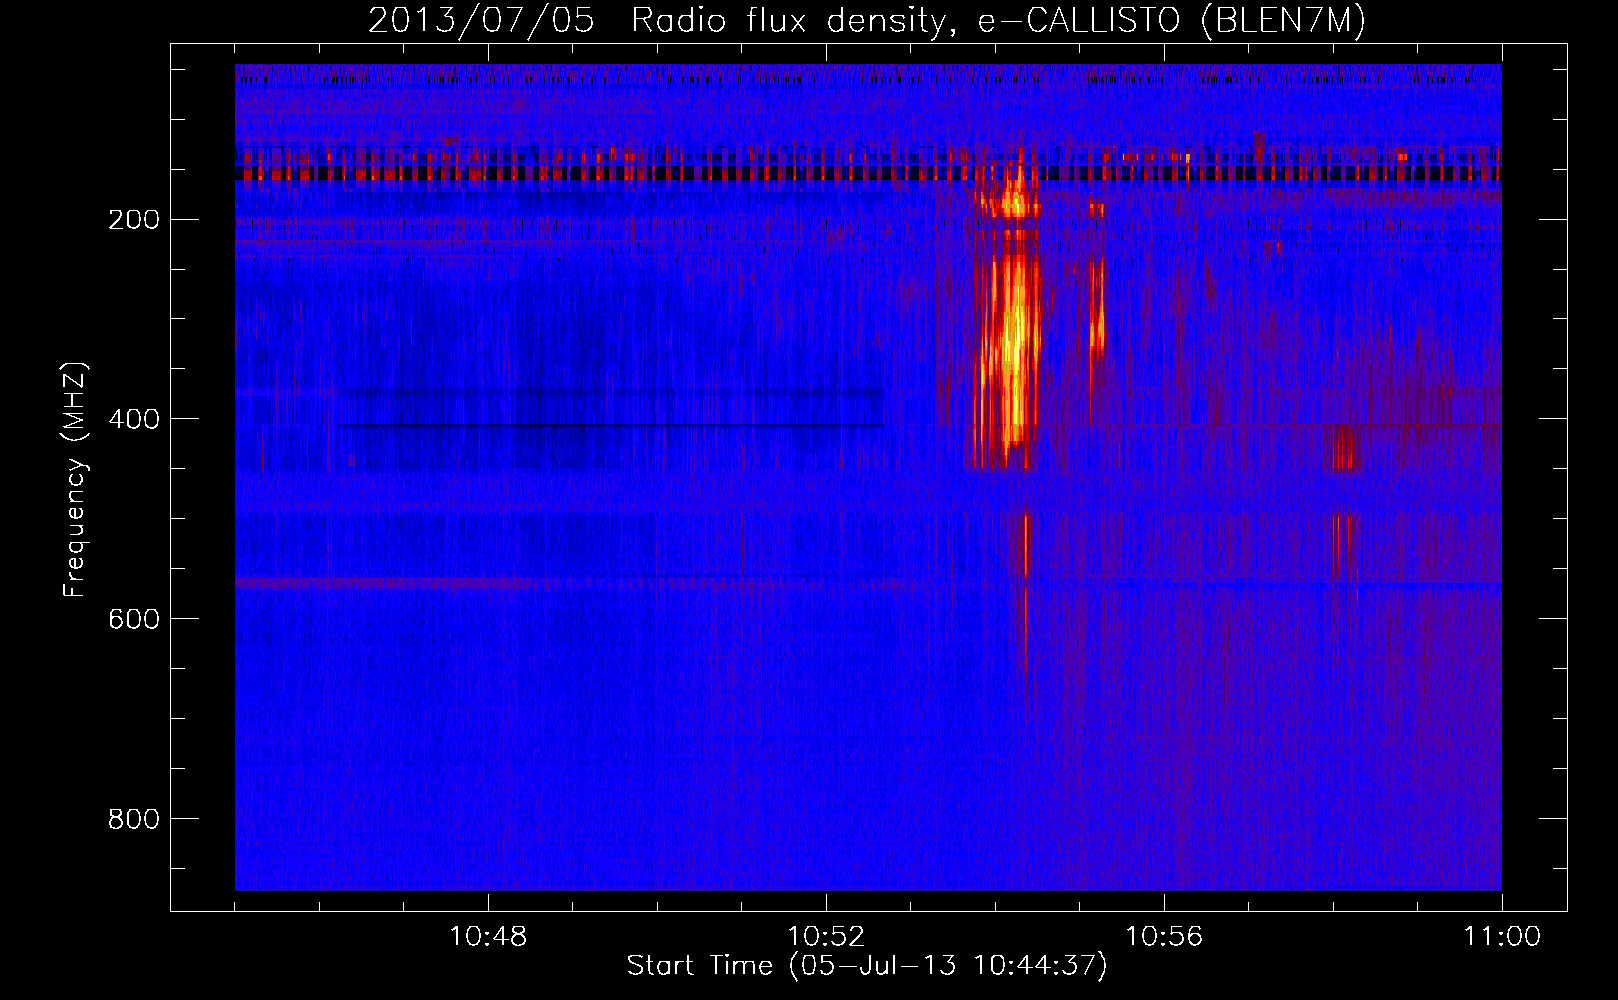Click the 10:56 time tick label
This screenshot has height=1000, width=1618.
[1164, 937]
